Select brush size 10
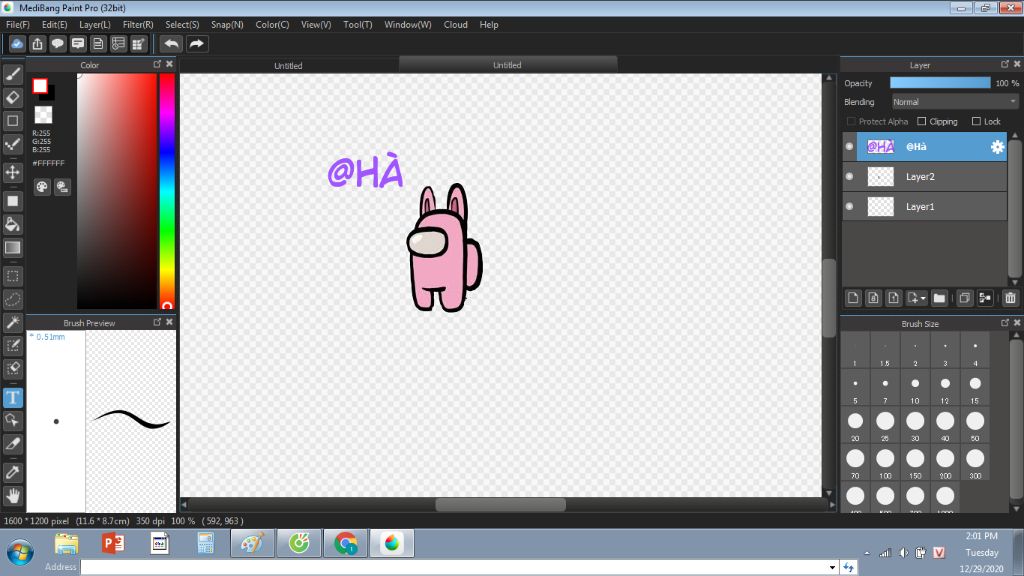 (915, 388)
